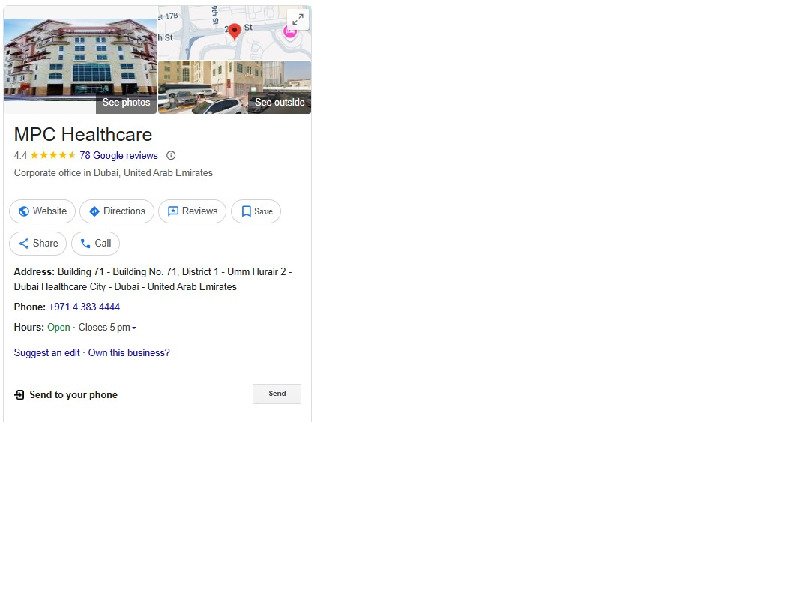Open the MPC Healthcare Website button
Image resolution: width=792 pixels, height=612 pixels.
click(x=42, y=211)
